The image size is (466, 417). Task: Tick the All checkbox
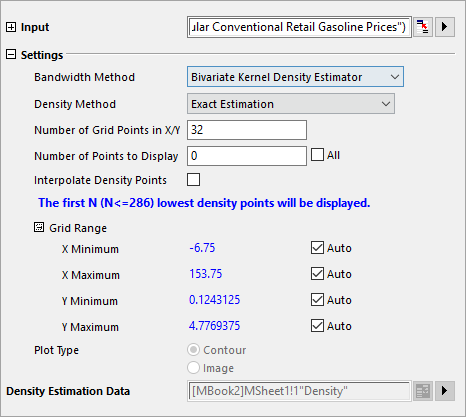pyautogui.click(x=317, y=155)
